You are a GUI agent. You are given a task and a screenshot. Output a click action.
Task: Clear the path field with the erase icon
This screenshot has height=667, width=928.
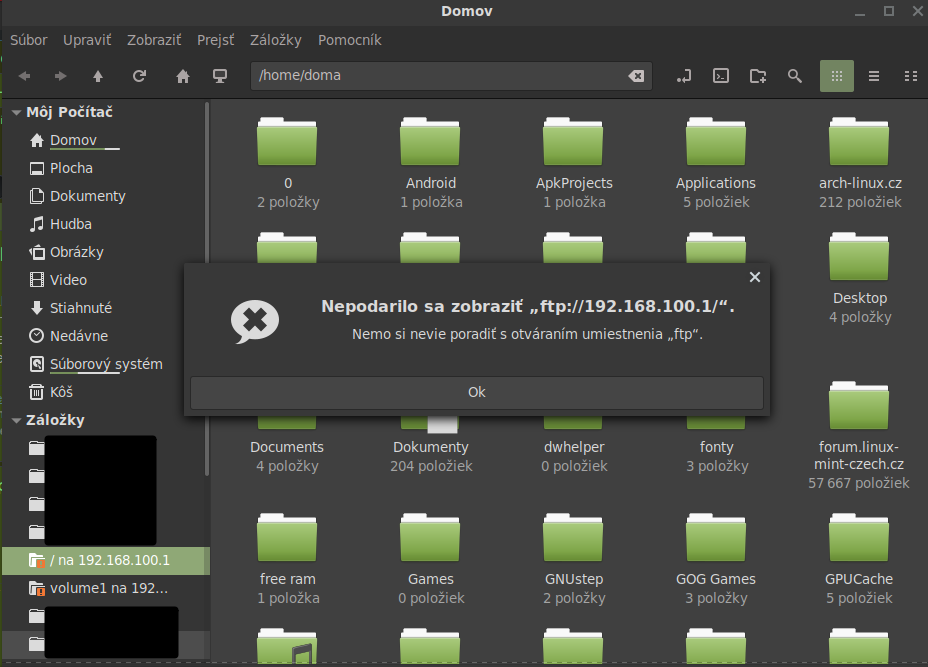[636, 76]
